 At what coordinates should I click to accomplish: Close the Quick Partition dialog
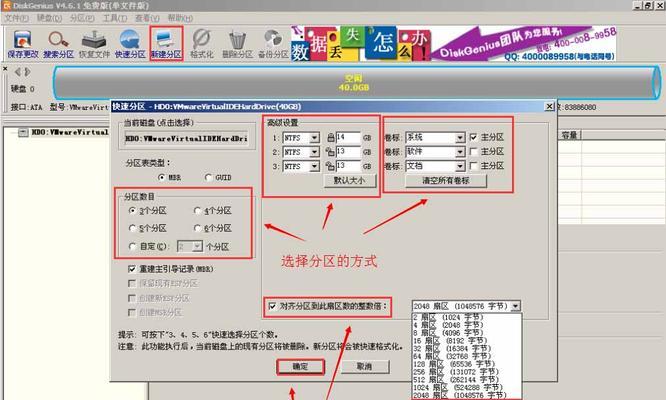click(x=549, y=106)
